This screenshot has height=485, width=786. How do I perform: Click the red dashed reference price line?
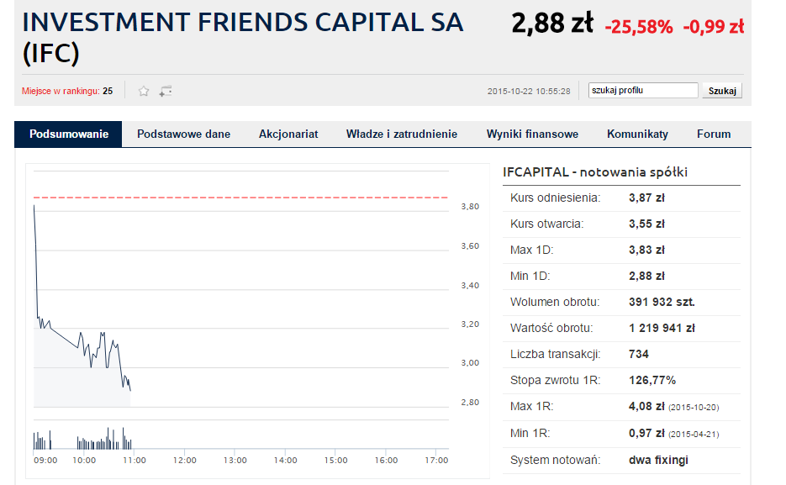pos(241,197)
